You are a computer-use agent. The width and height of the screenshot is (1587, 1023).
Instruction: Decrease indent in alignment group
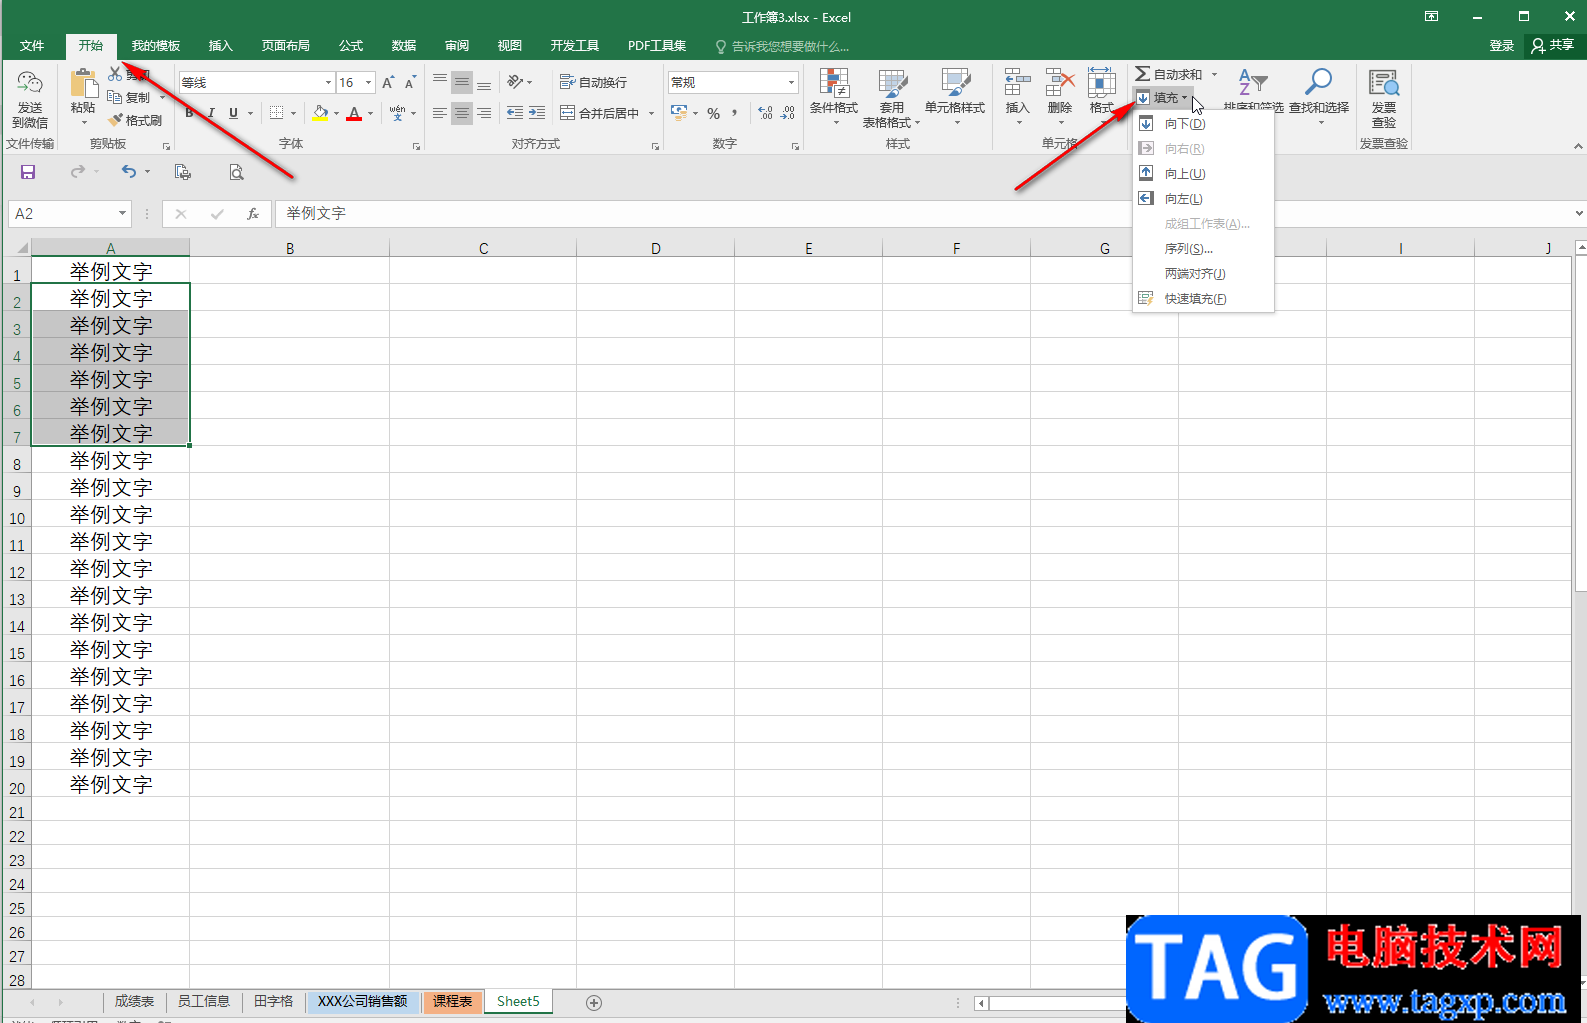[515, 113]
